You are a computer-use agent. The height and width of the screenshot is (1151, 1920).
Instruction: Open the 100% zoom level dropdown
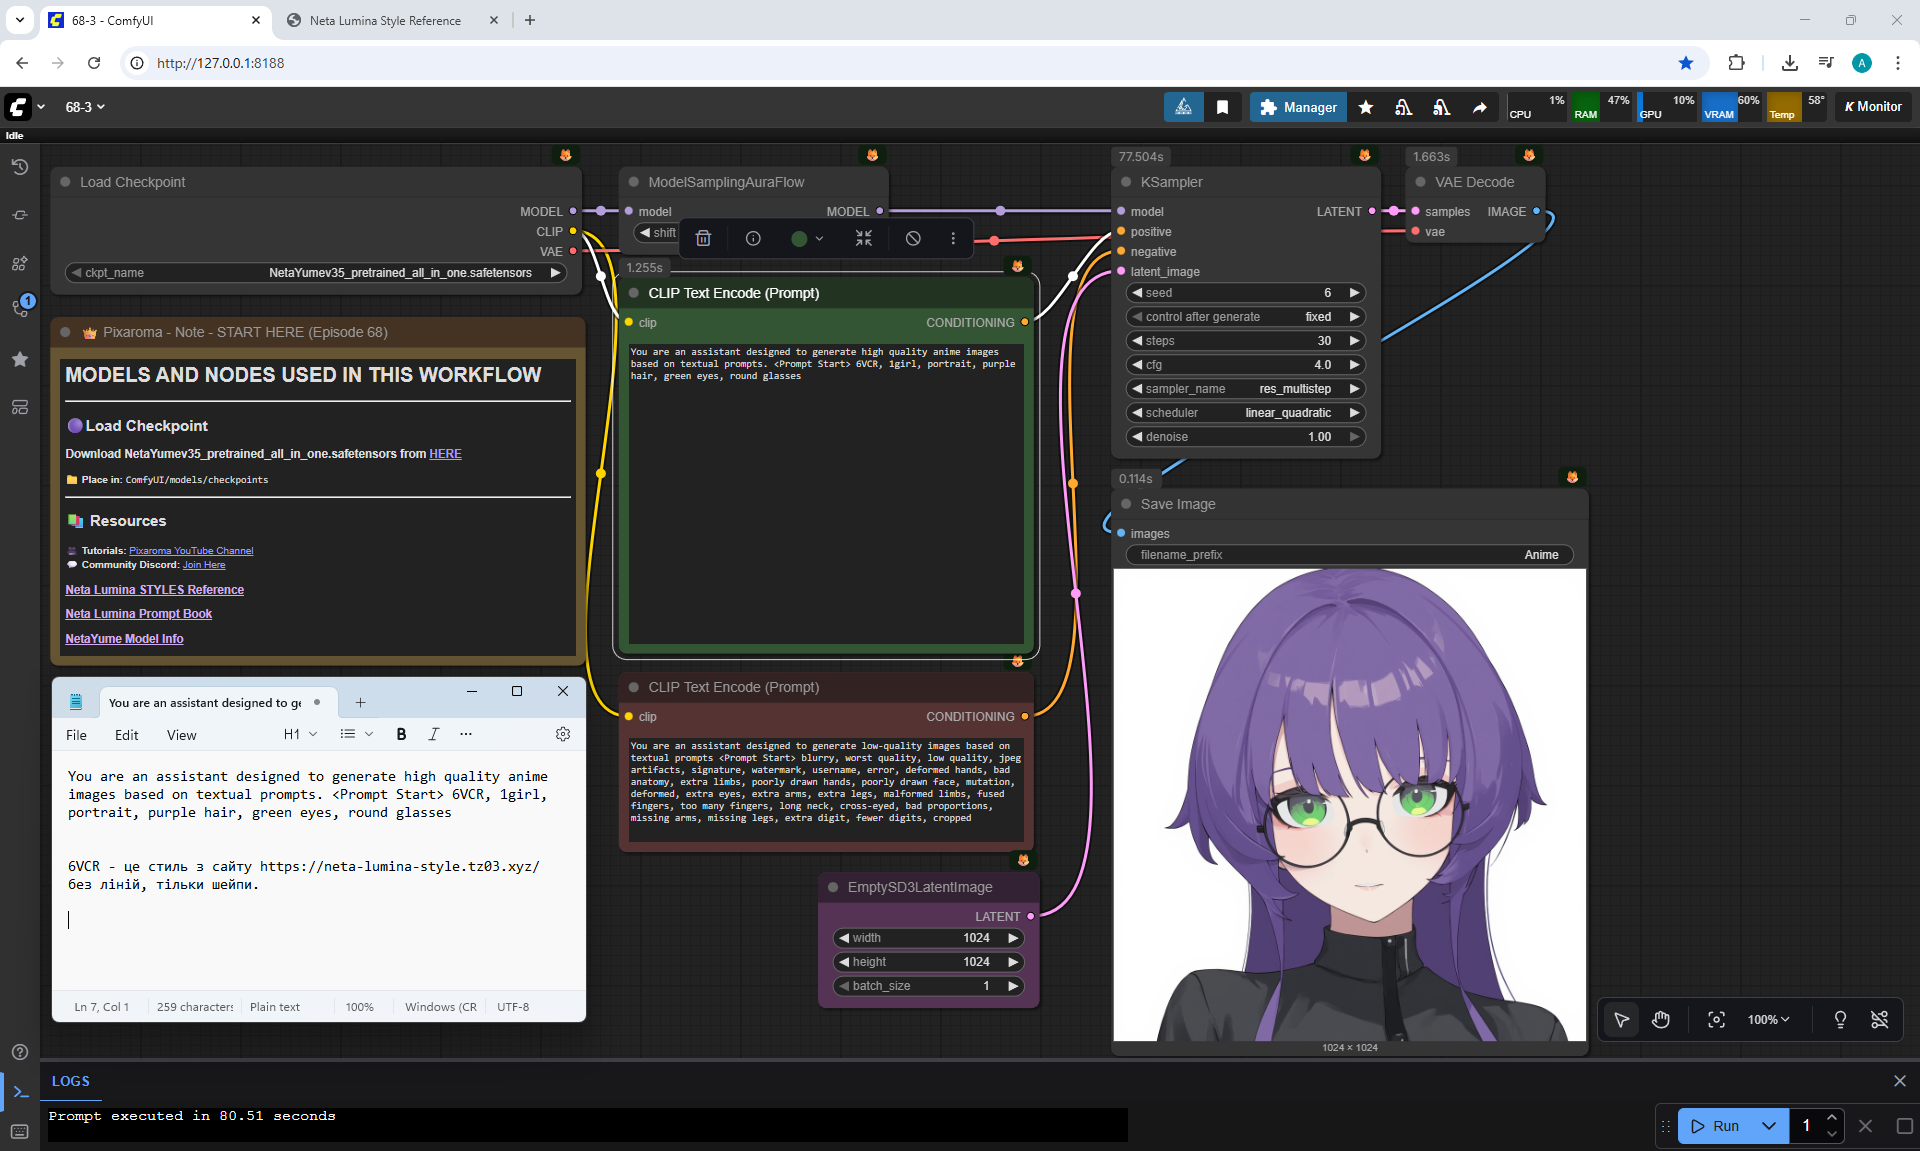coord(1768,1019)
